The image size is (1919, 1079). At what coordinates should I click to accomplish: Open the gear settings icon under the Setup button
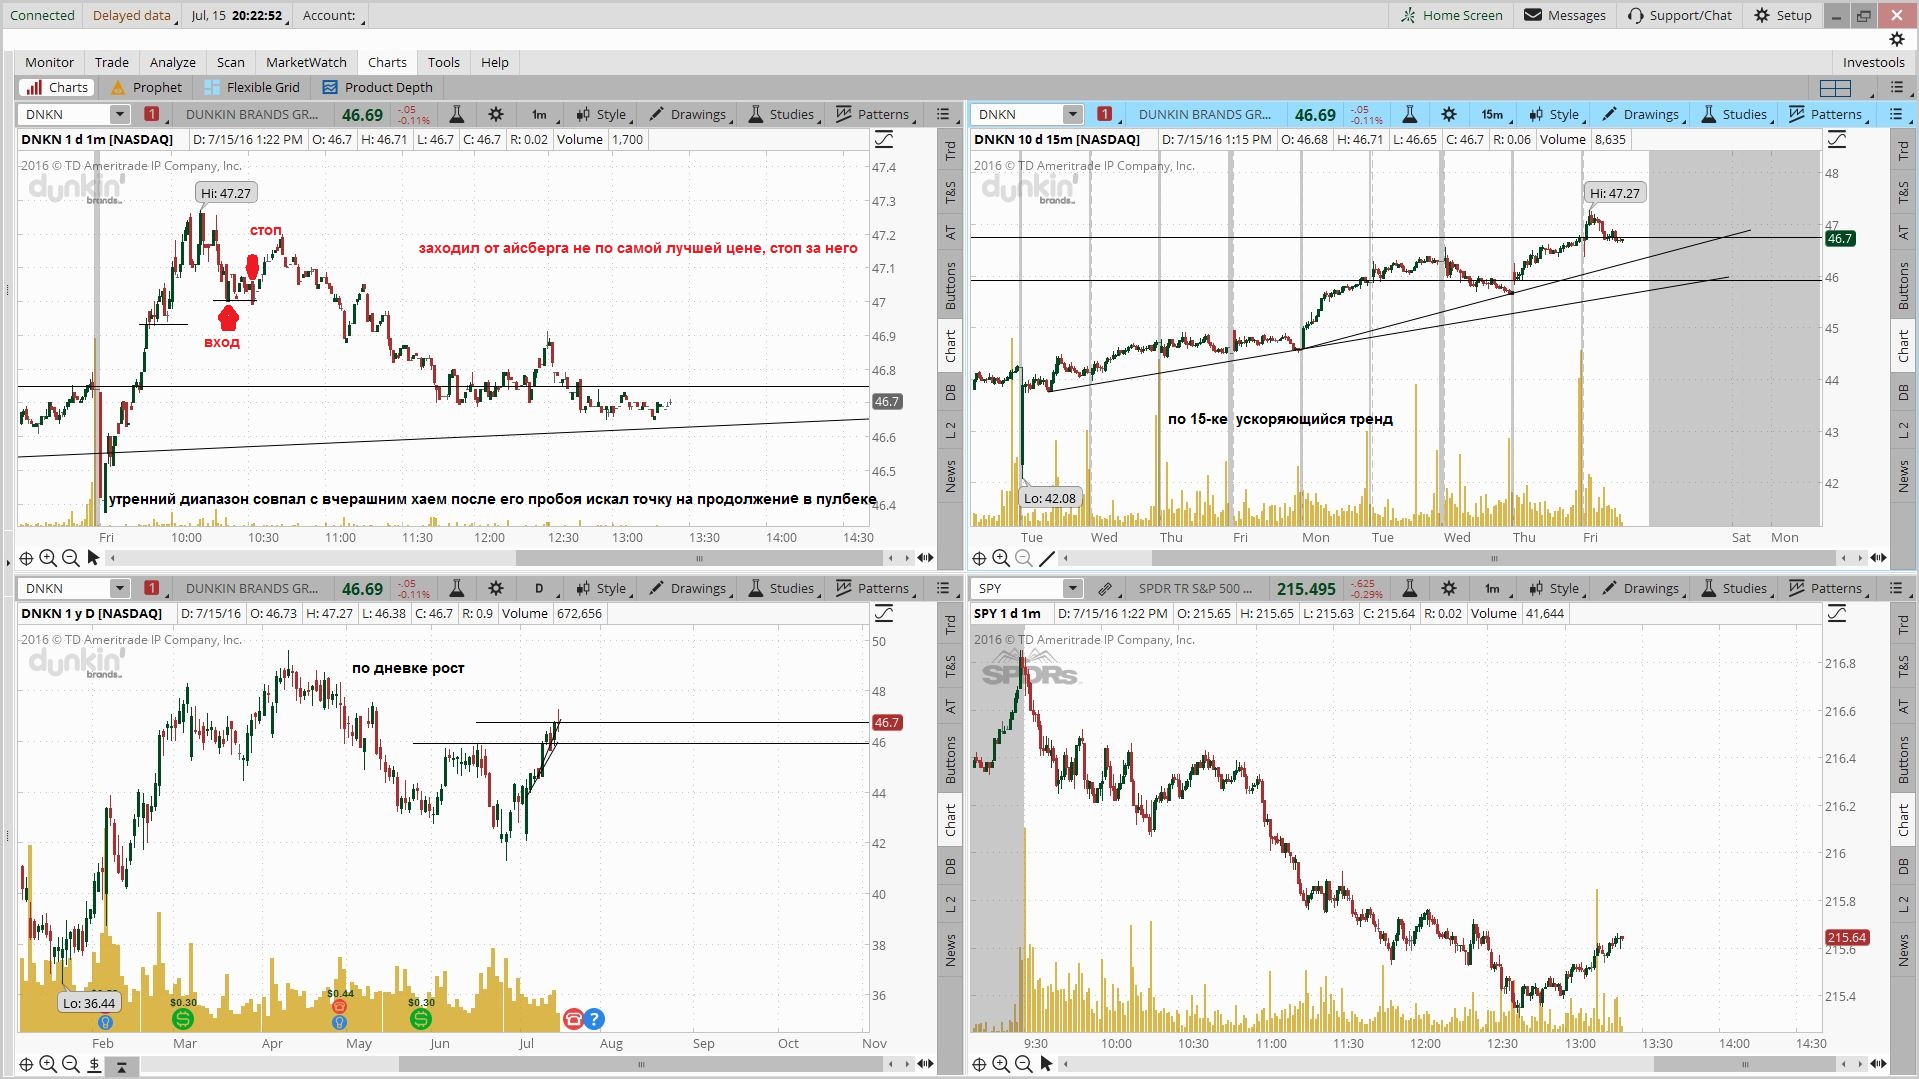tap(1896, 39)
